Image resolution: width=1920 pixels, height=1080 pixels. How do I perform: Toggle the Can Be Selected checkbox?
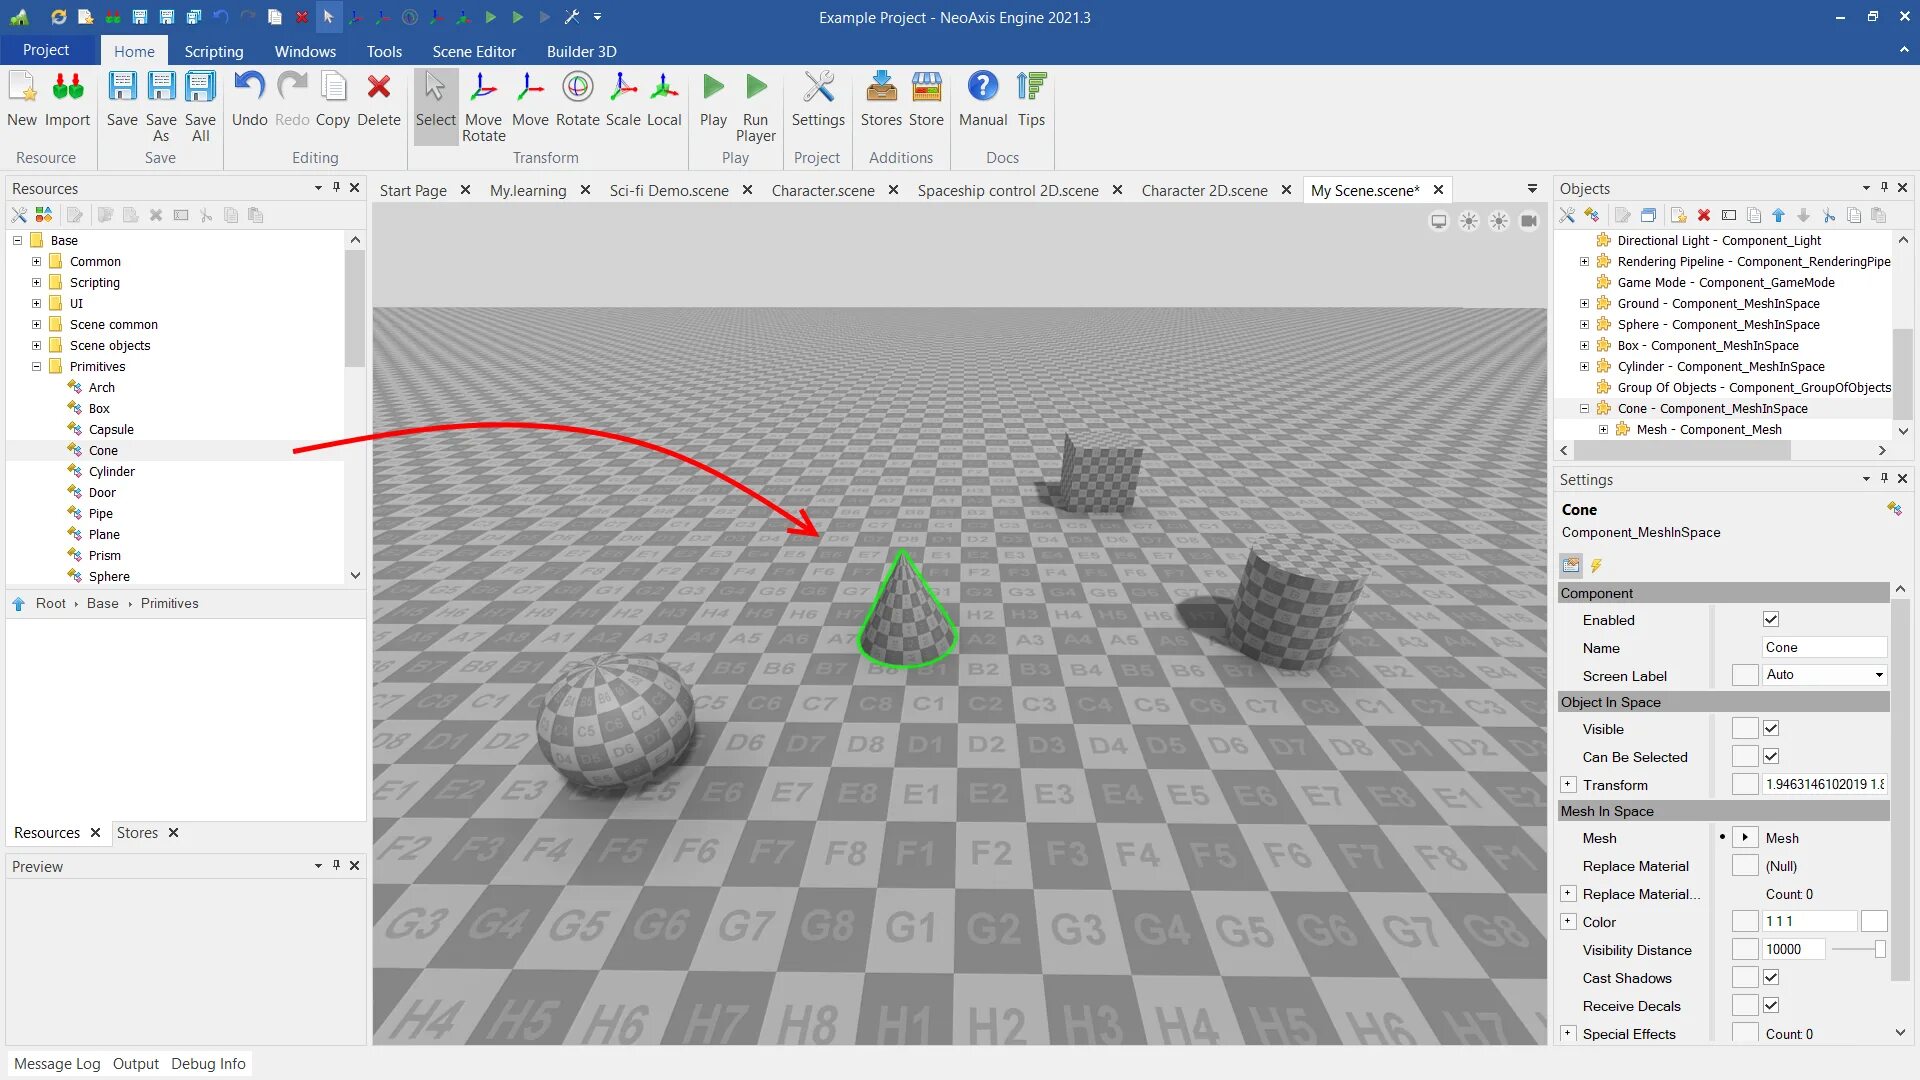click(x=1771, y=757)
